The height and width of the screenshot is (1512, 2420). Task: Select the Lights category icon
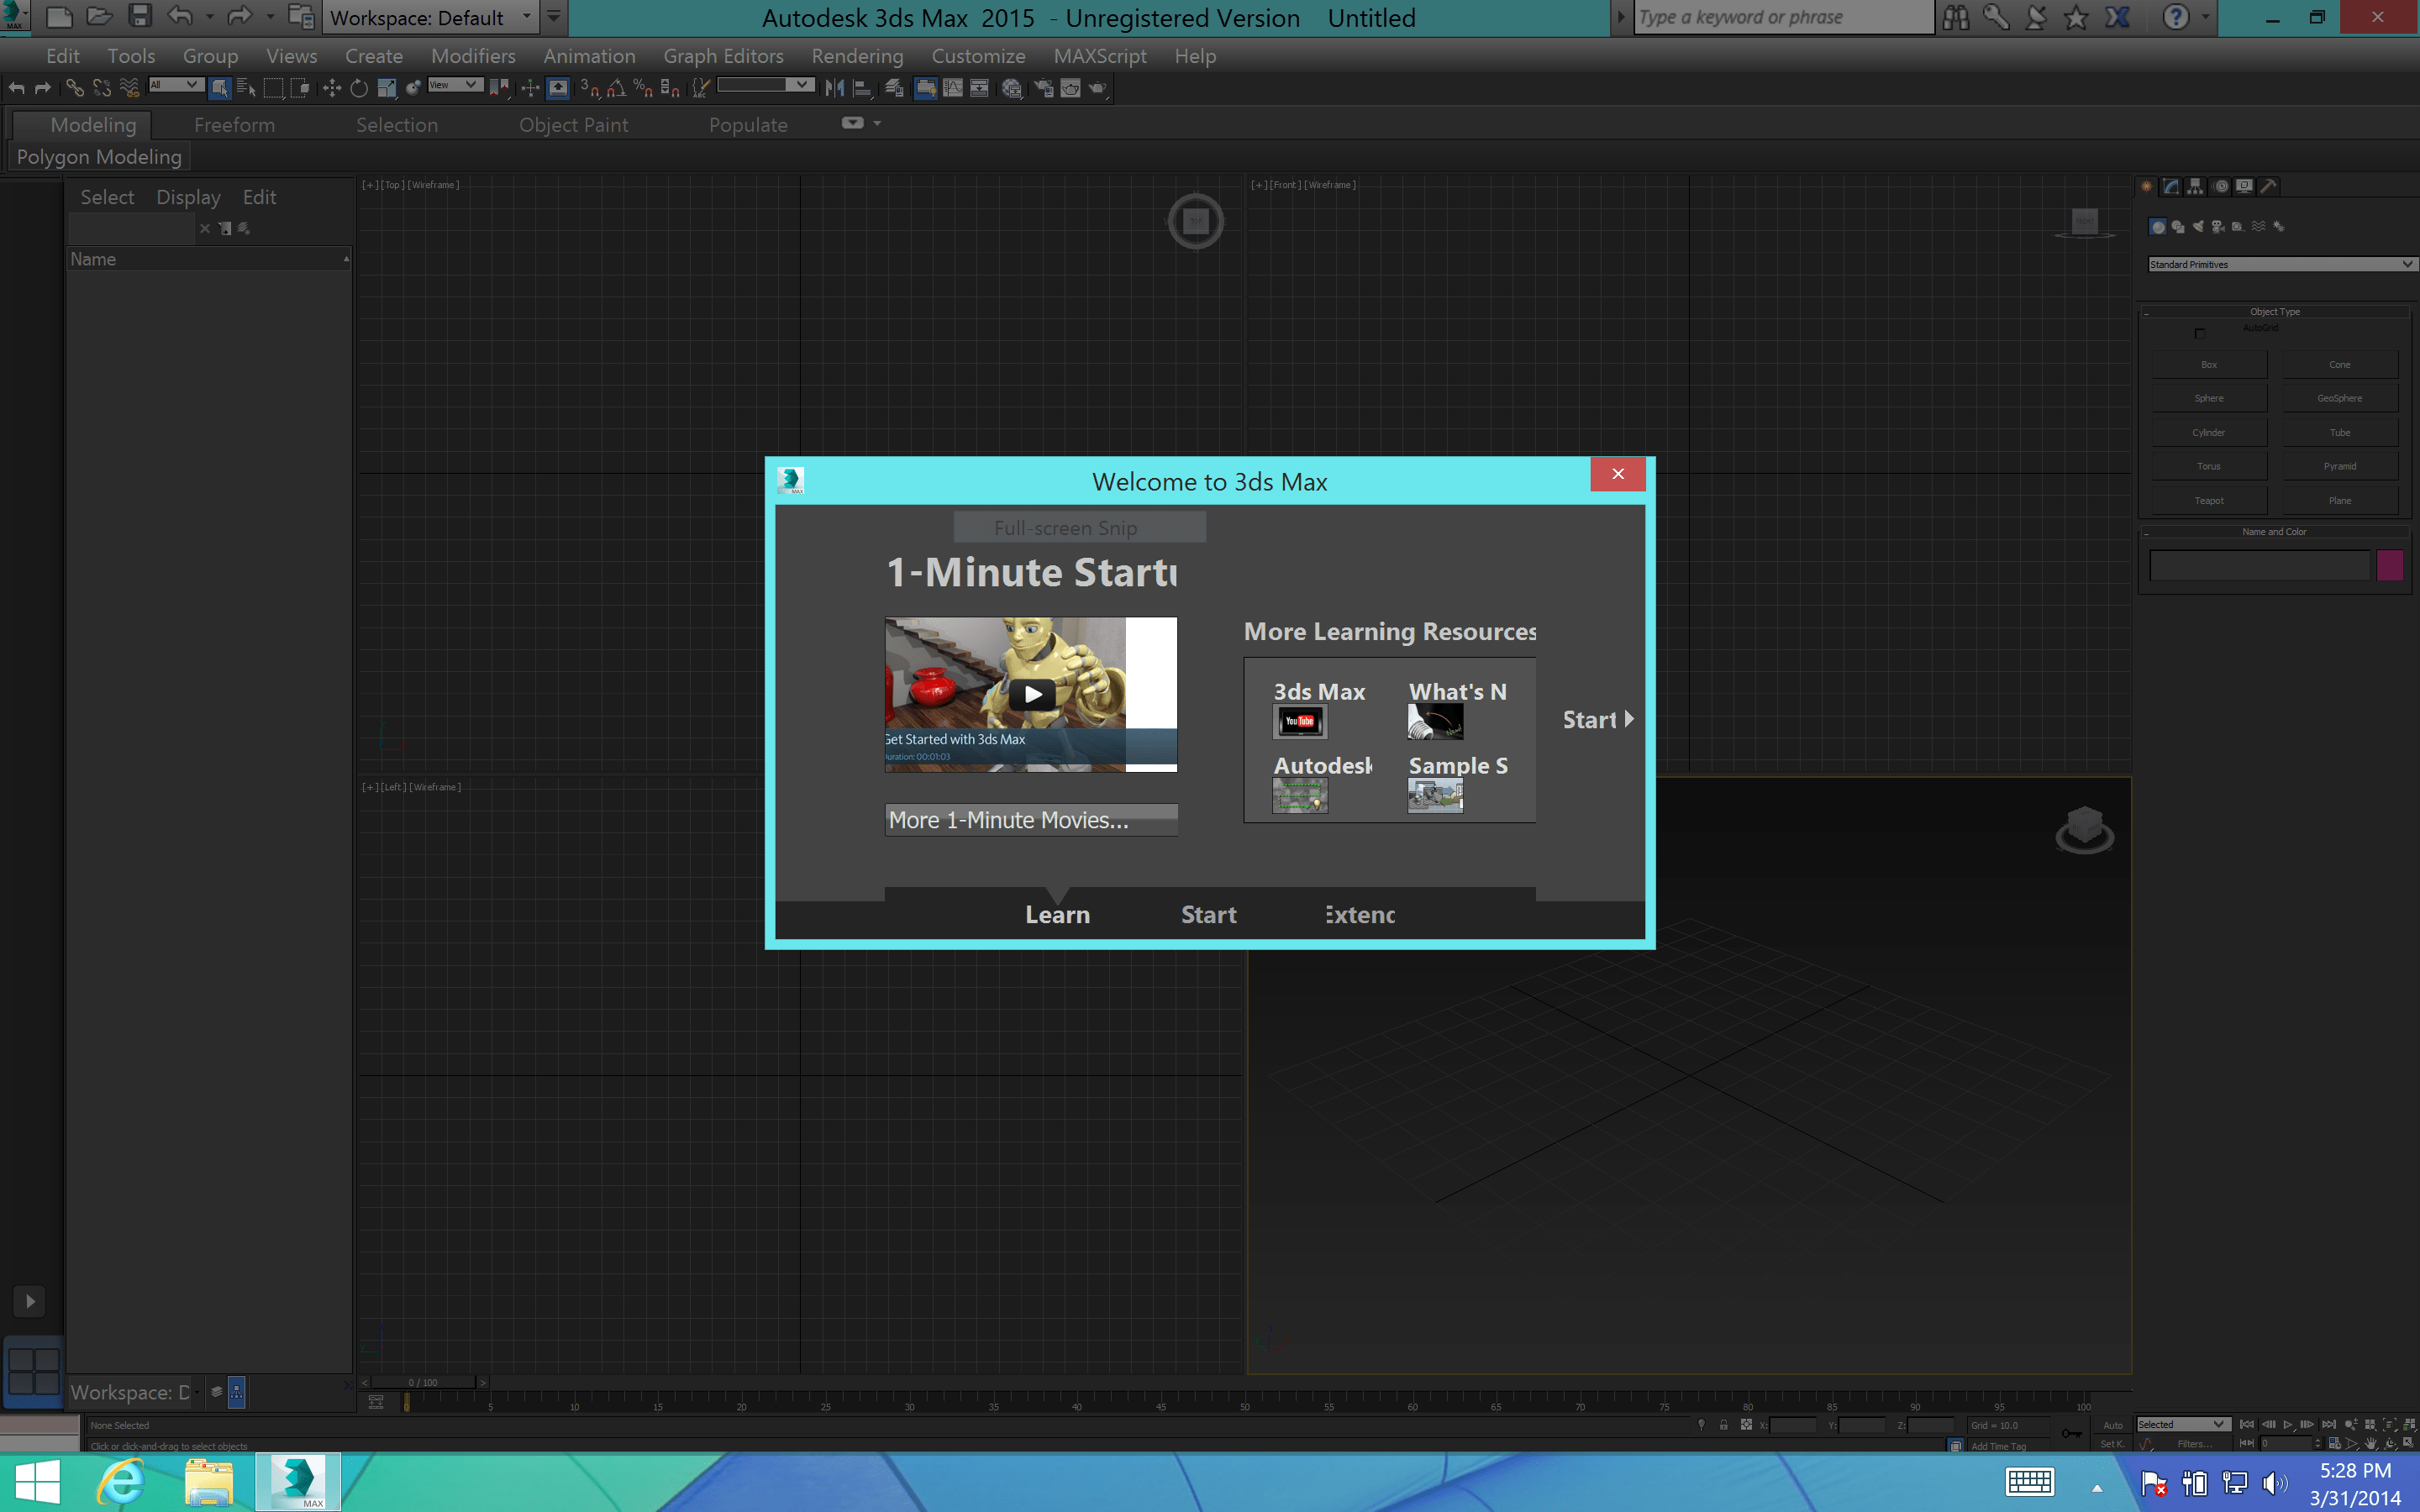coord(2198,227)
